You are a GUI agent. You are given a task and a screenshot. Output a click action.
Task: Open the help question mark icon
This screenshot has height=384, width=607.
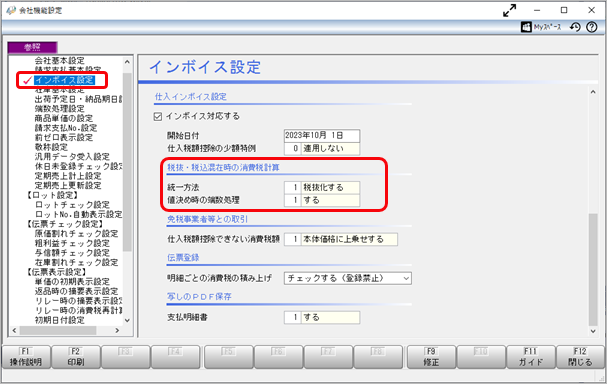pyautogui.click(x=592, y=27)
